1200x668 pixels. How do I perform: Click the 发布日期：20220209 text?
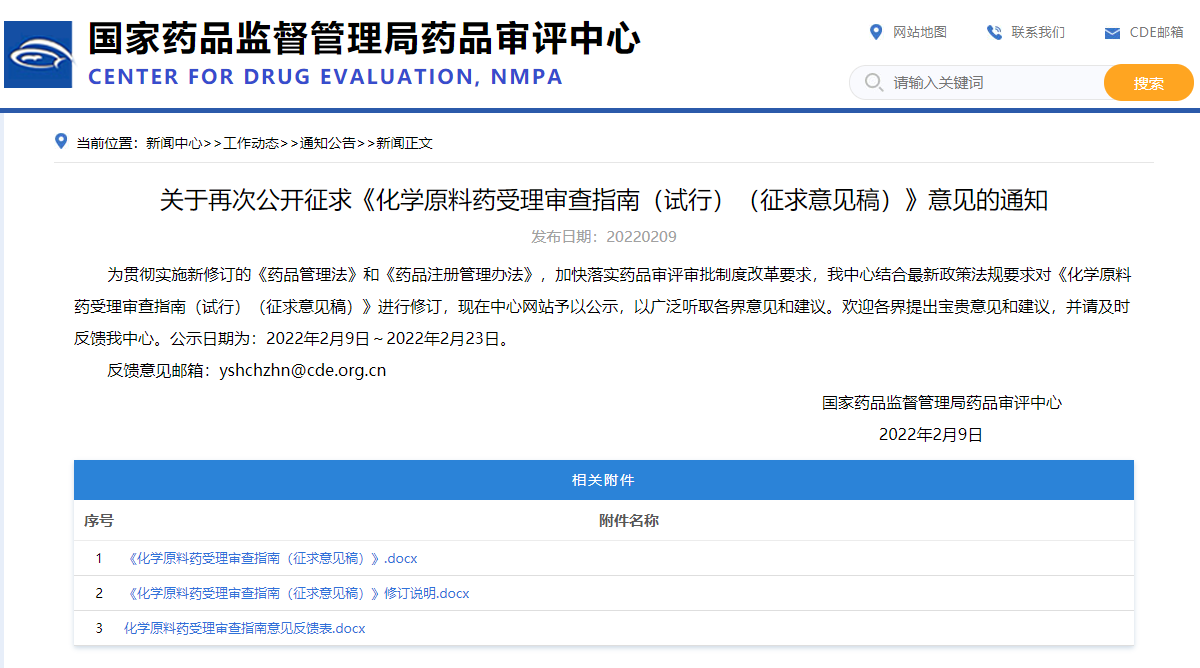point(604,237)
